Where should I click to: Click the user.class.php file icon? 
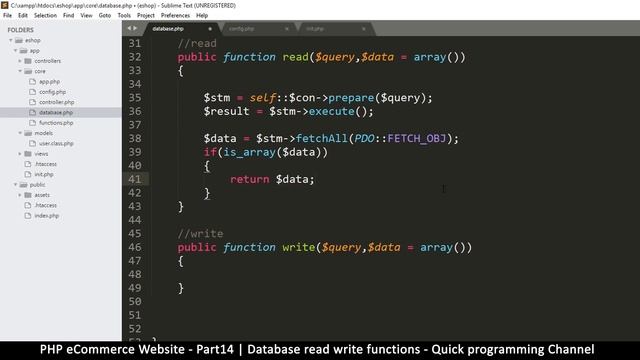(x=33, y=143)
